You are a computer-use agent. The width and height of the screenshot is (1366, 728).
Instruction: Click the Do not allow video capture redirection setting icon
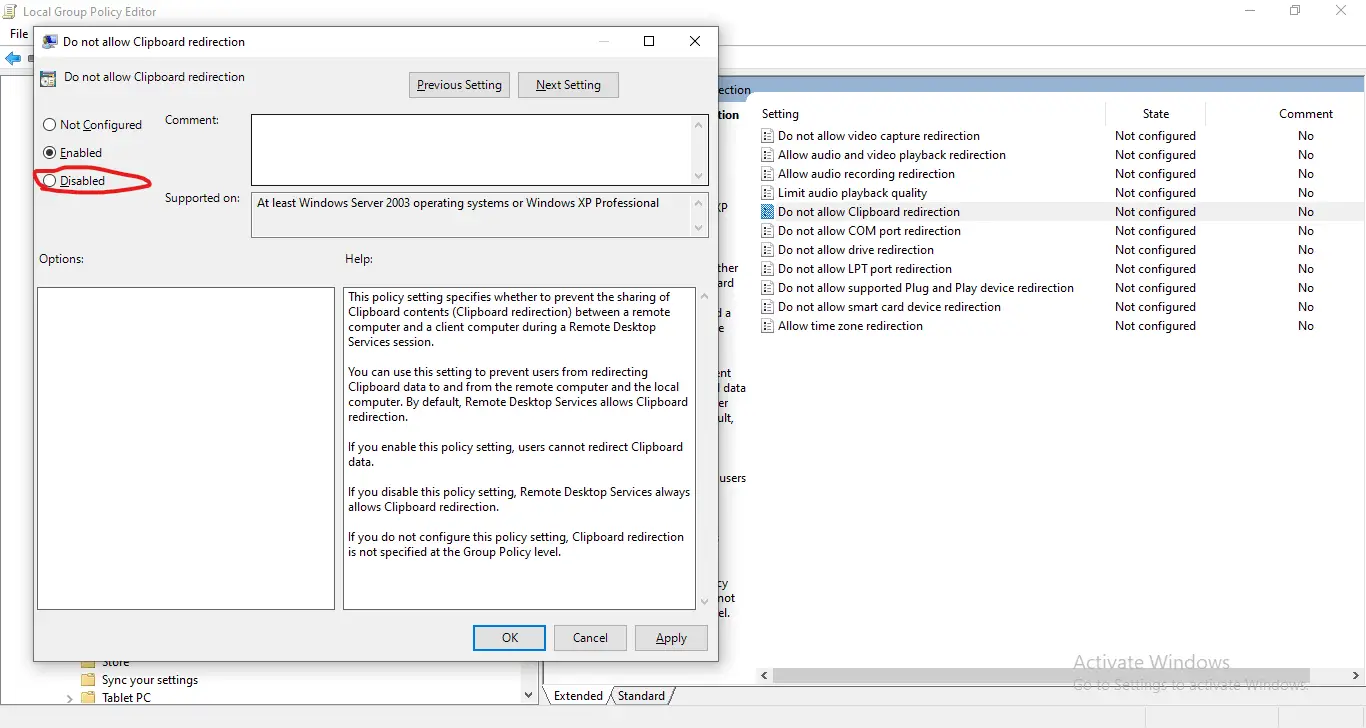(x=768, y=135)
